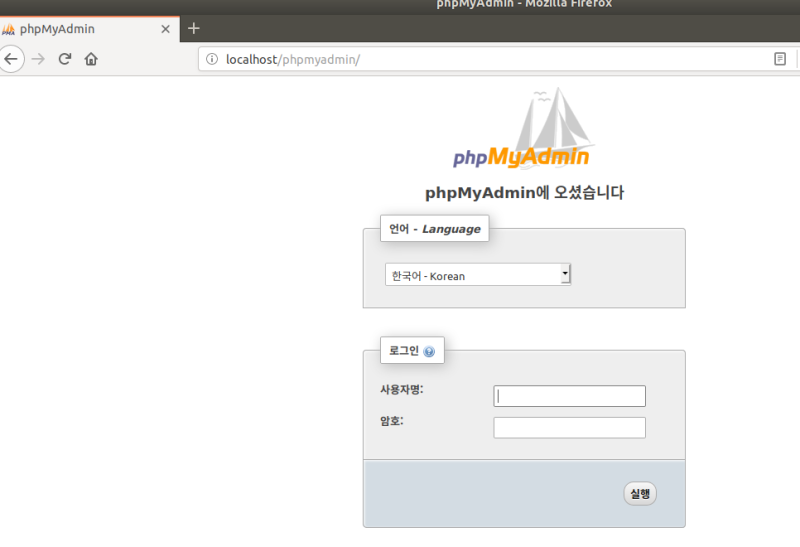Click the 사용자명: label

(402, 390)
